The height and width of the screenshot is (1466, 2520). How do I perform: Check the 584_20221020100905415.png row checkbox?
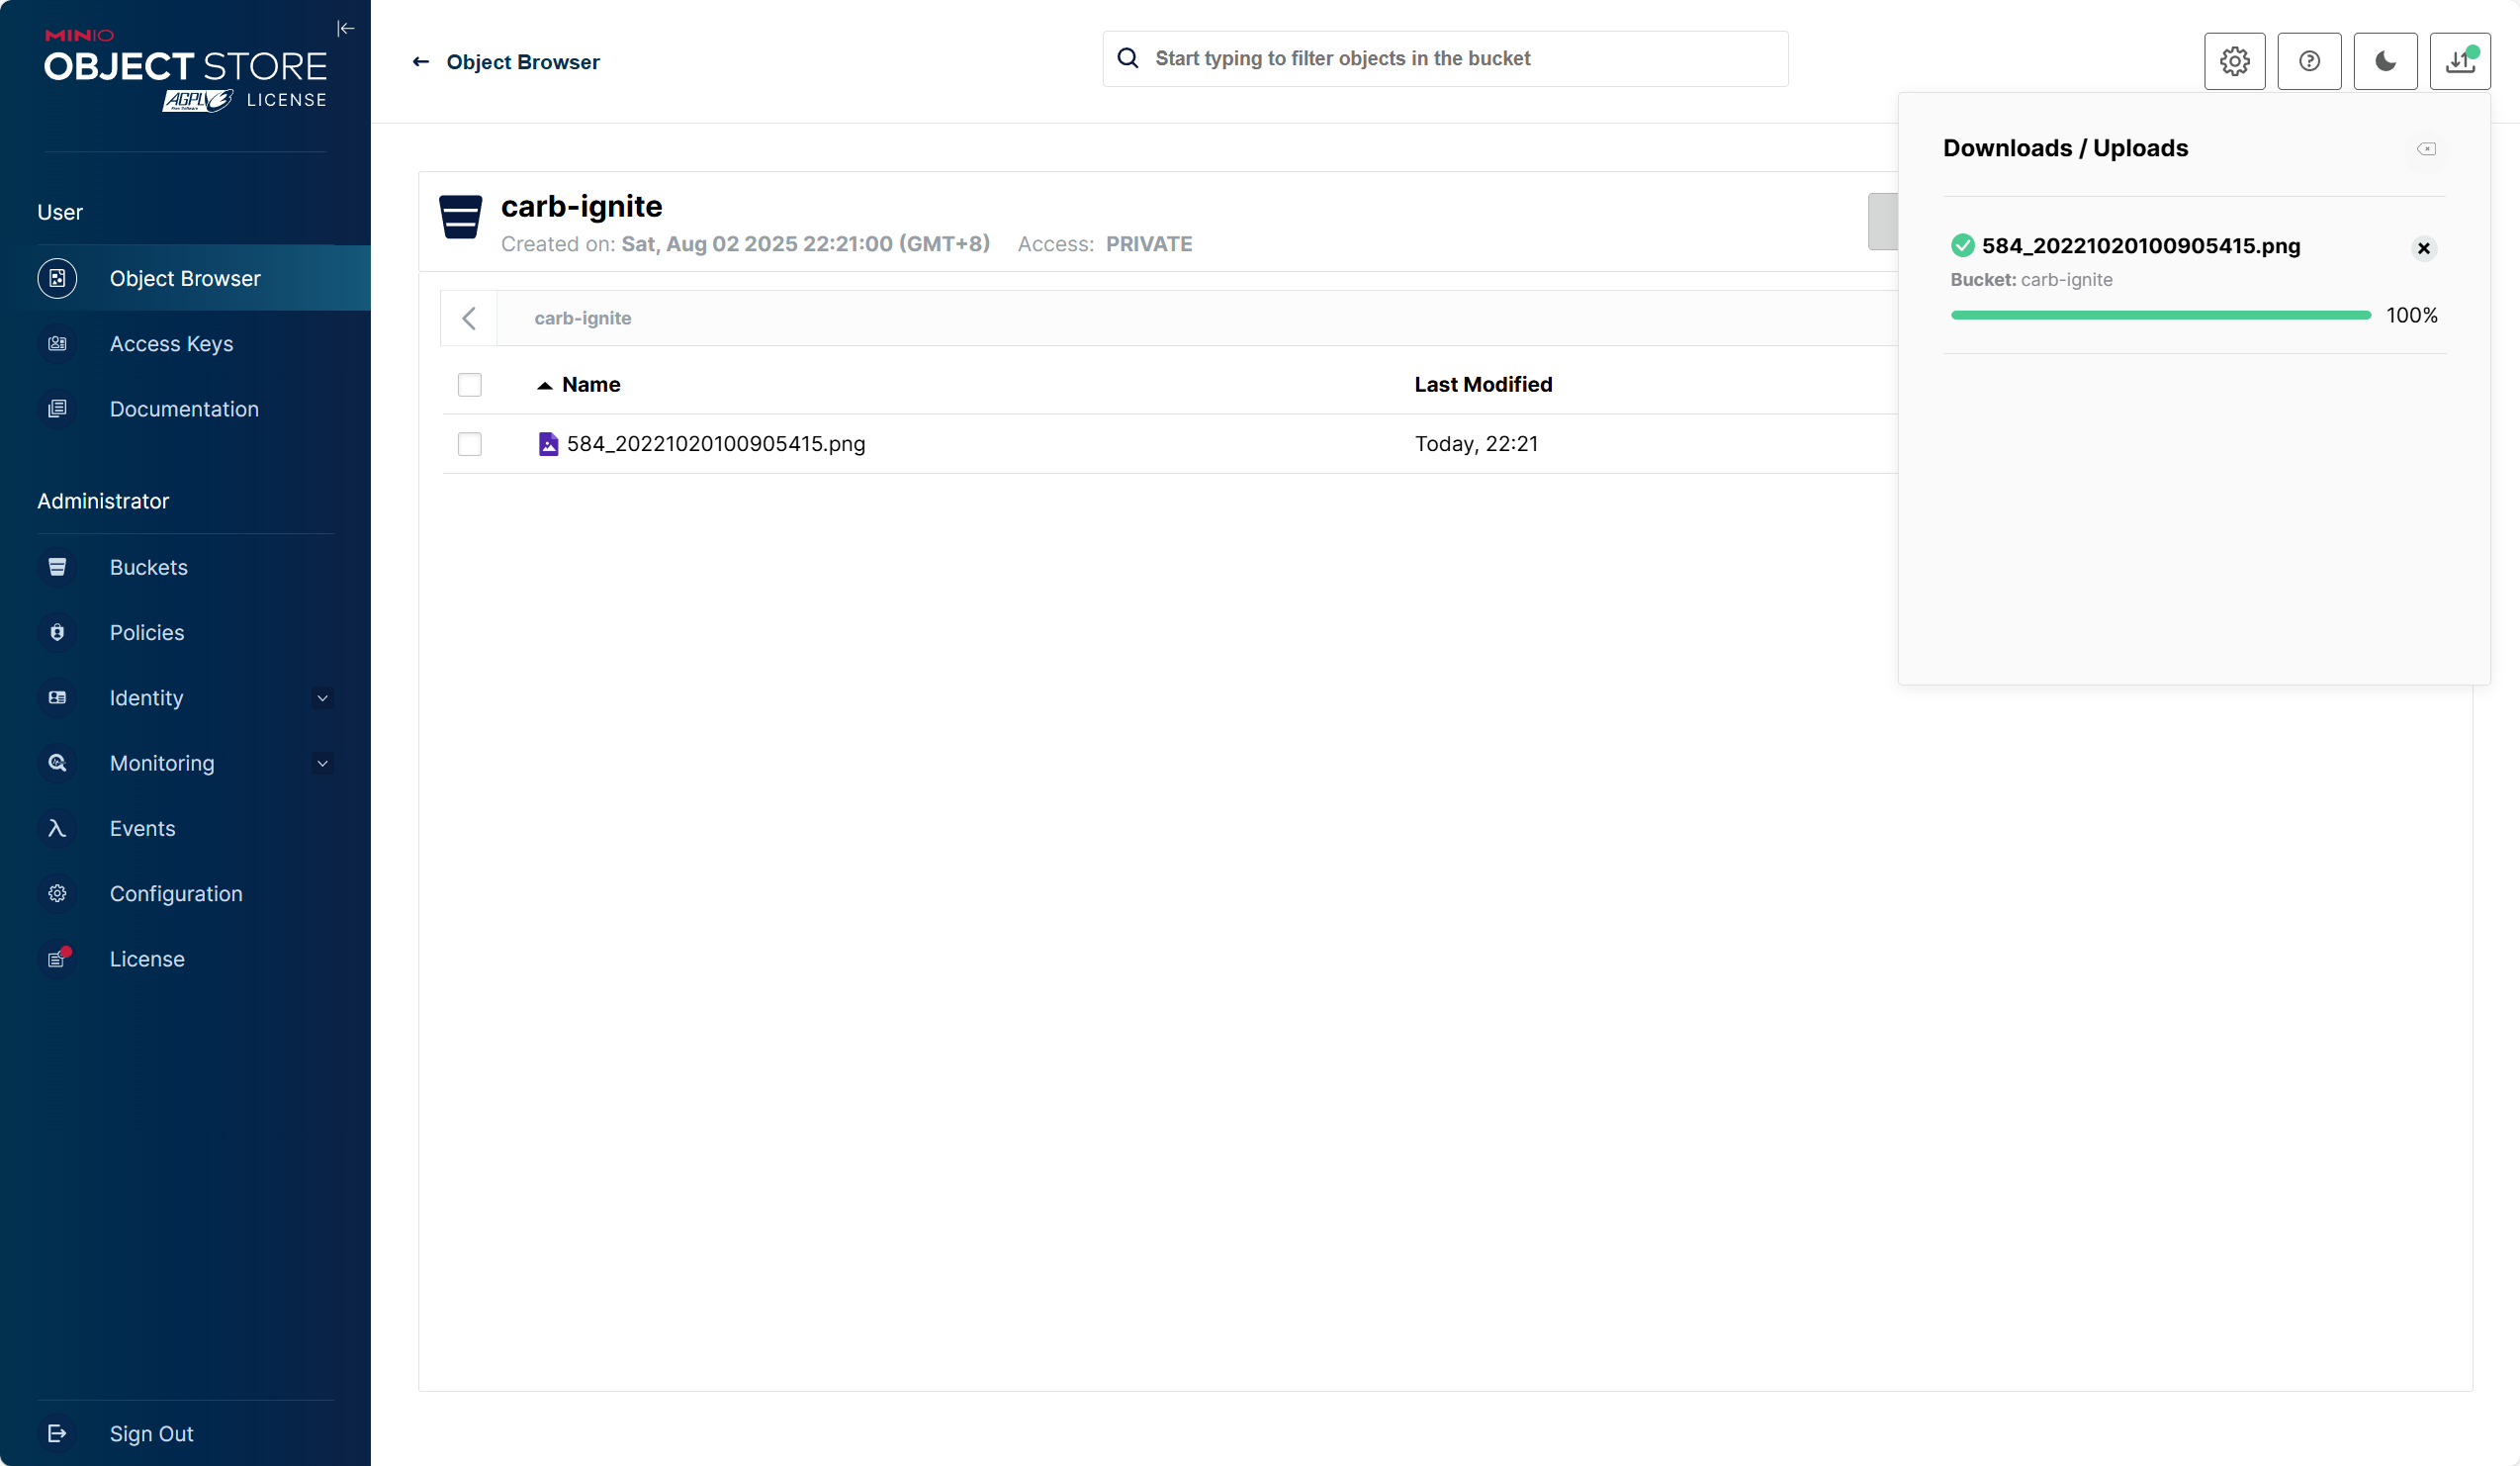pos(469,444)
